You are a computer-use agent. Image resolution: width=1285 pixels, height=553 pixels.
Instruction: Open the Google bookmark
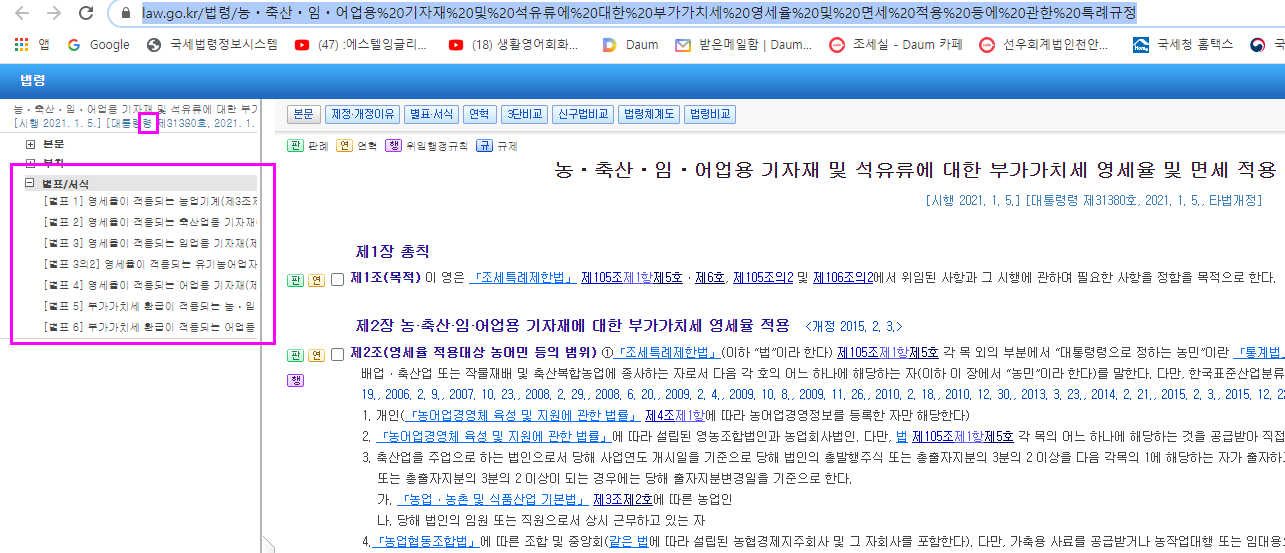click(98, 44)
